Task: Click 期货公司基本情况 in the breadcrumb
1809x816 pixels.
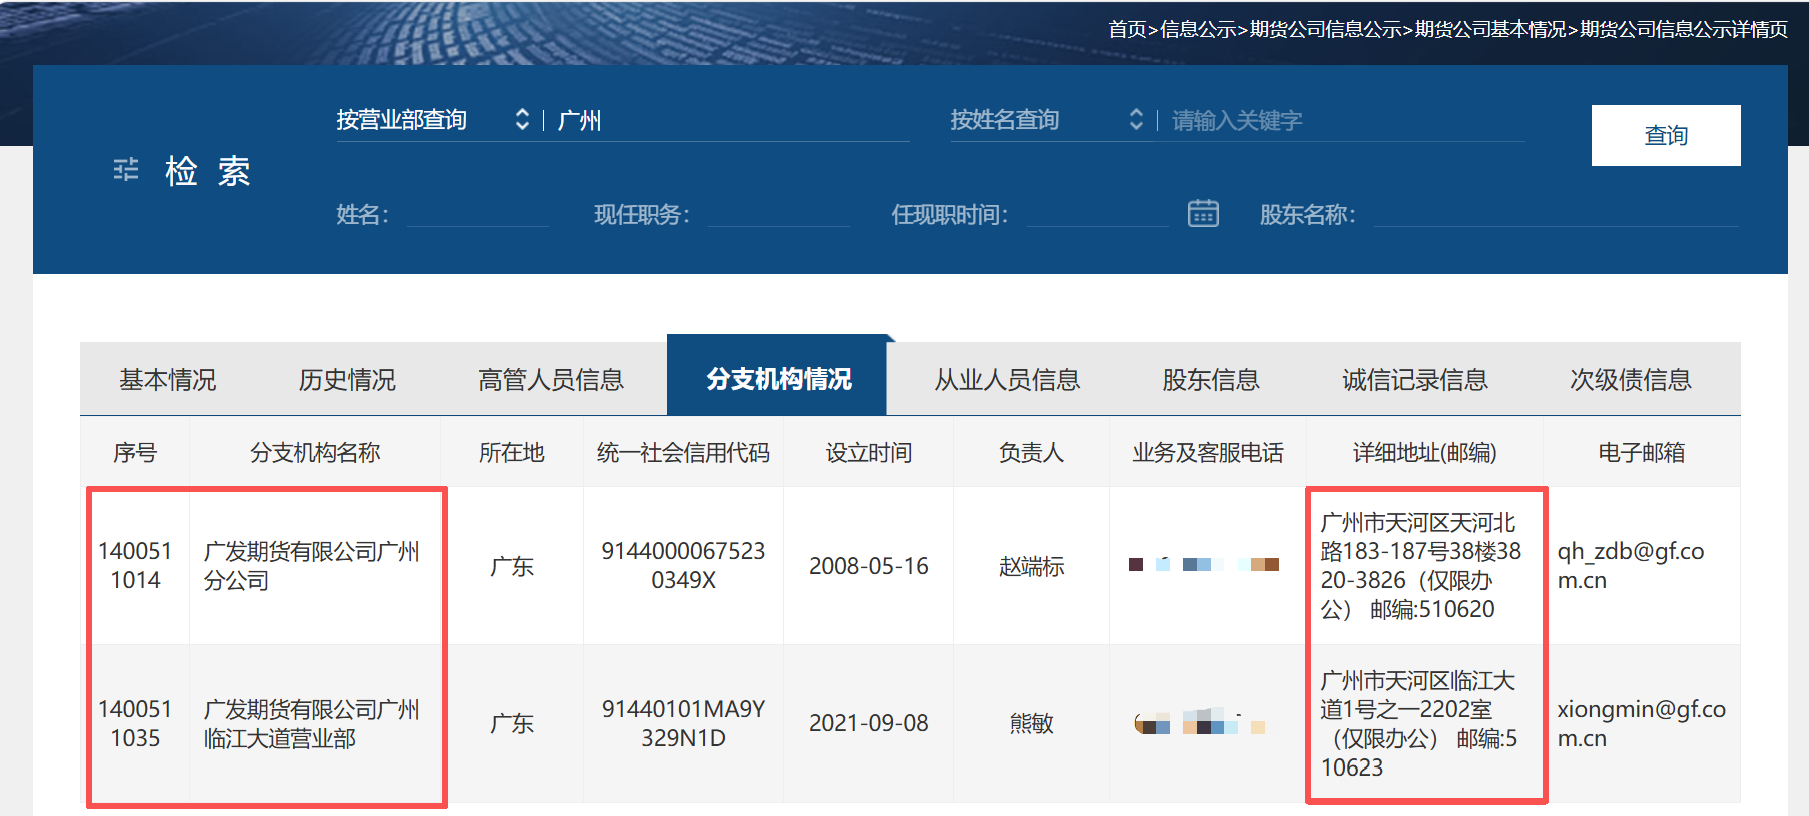Action: [1491, 29]
